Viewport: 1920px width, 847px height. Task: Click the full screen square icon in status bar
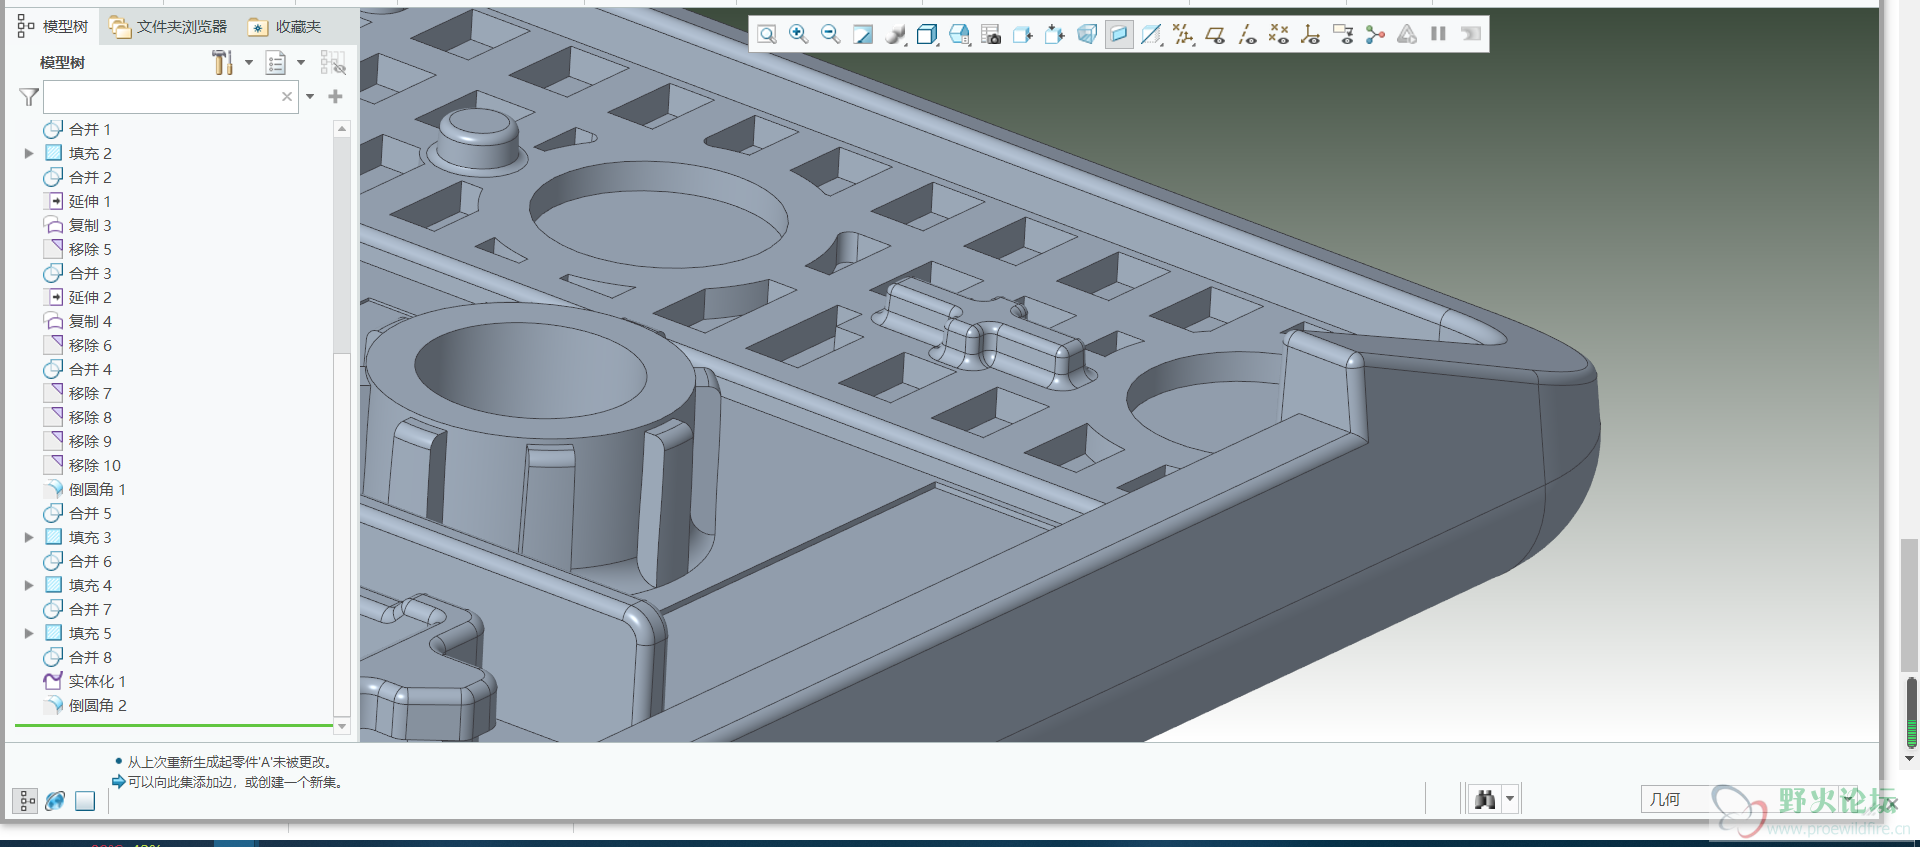pos(85,801)
